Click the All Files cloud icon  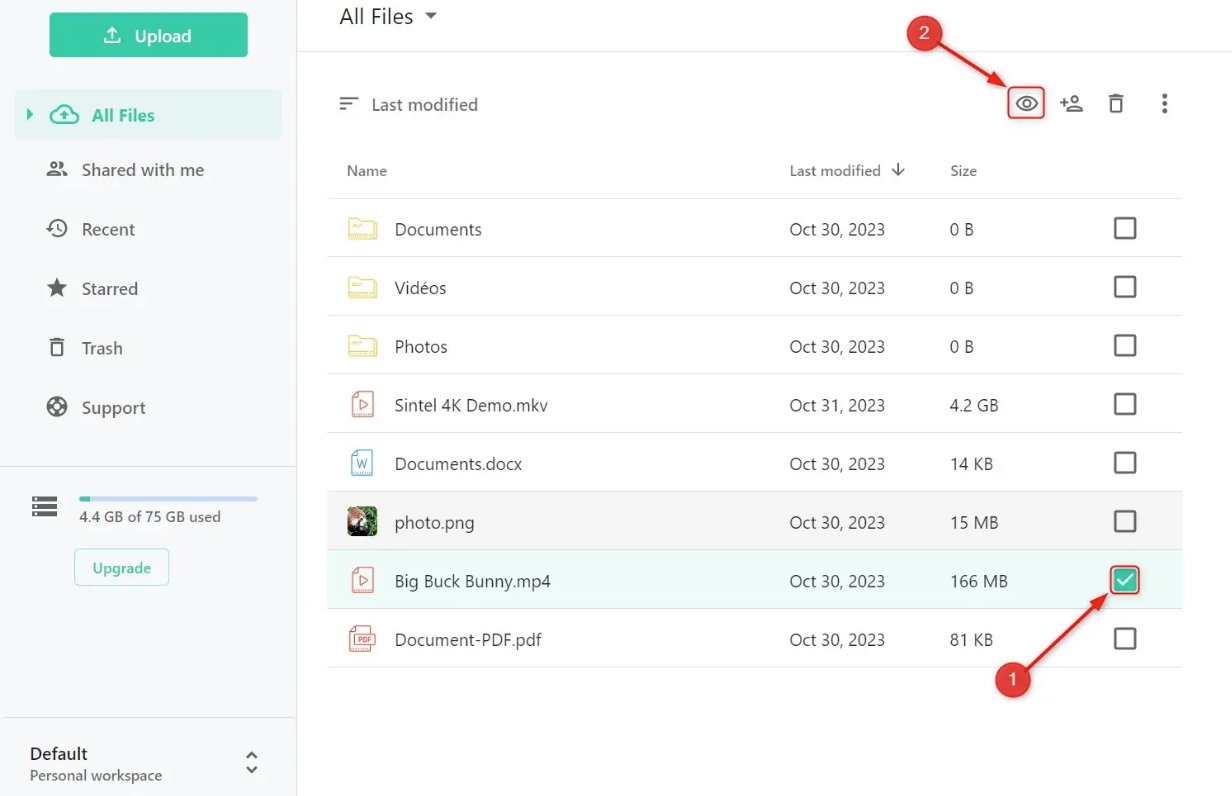click(64, 115)
